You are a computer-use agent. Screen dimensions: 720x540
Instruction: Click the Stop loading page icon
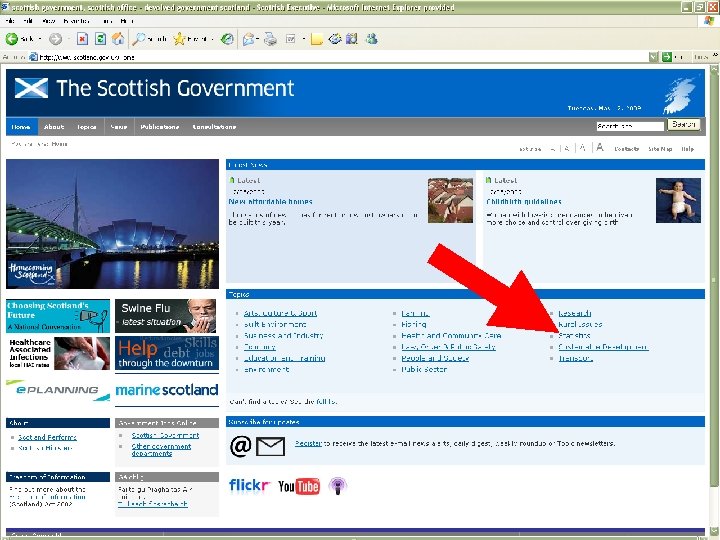82,39
